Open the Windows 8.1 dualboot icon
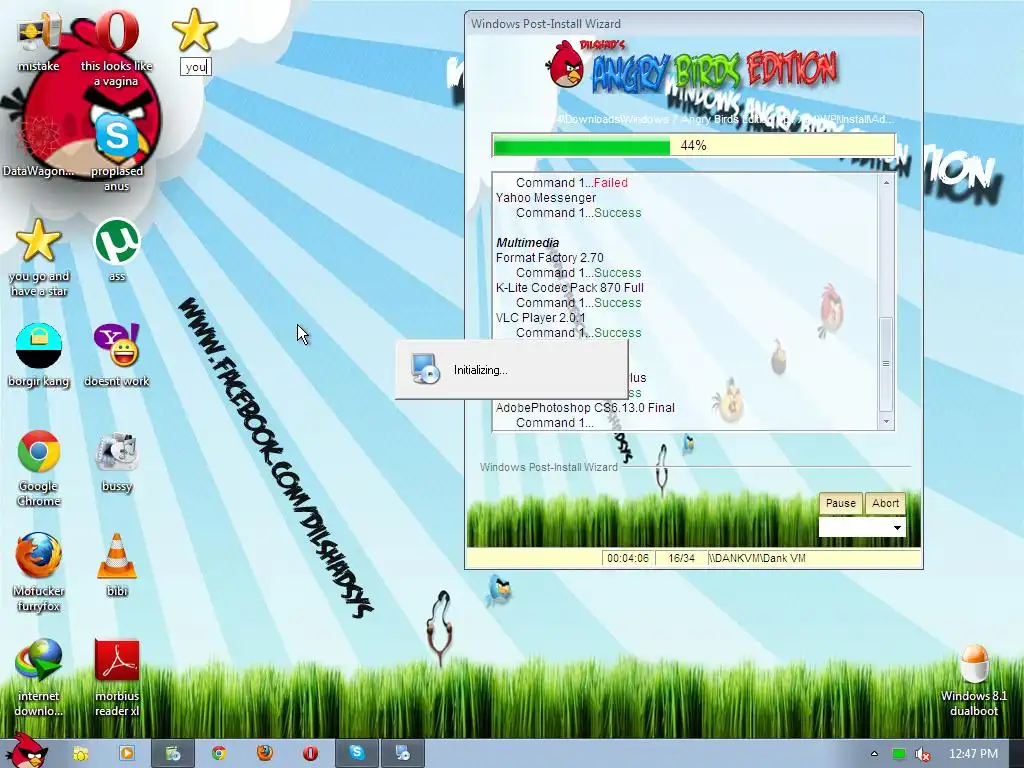This screenshot has height=768, width=1024. [x=973, y=680]
